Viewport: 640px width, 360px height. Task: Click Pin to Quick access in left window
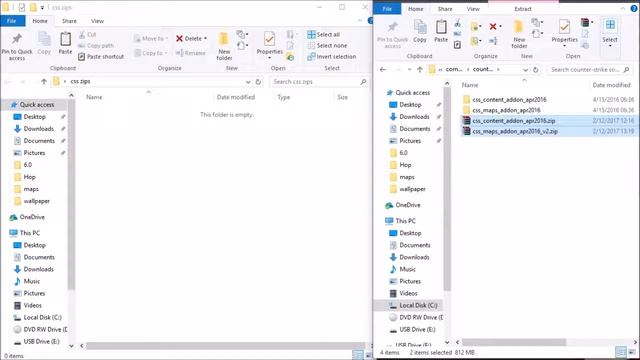(x=17, y=47)
